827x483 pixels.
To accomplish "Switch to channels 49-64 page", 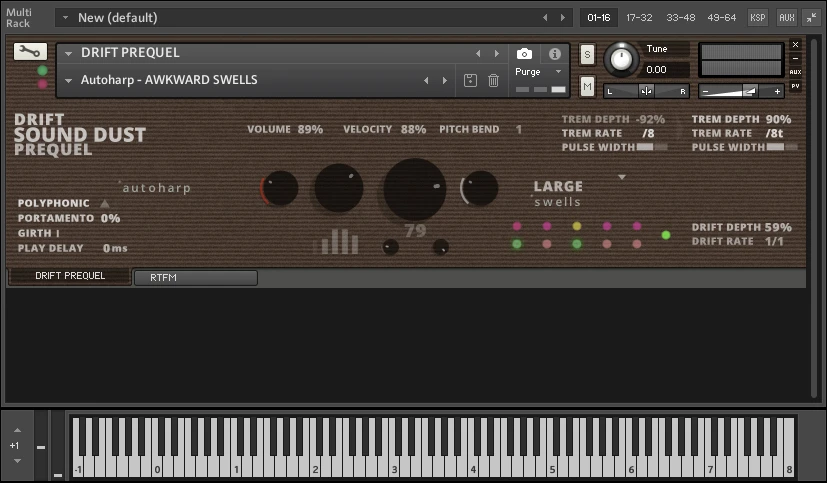I will coord(722,17).
